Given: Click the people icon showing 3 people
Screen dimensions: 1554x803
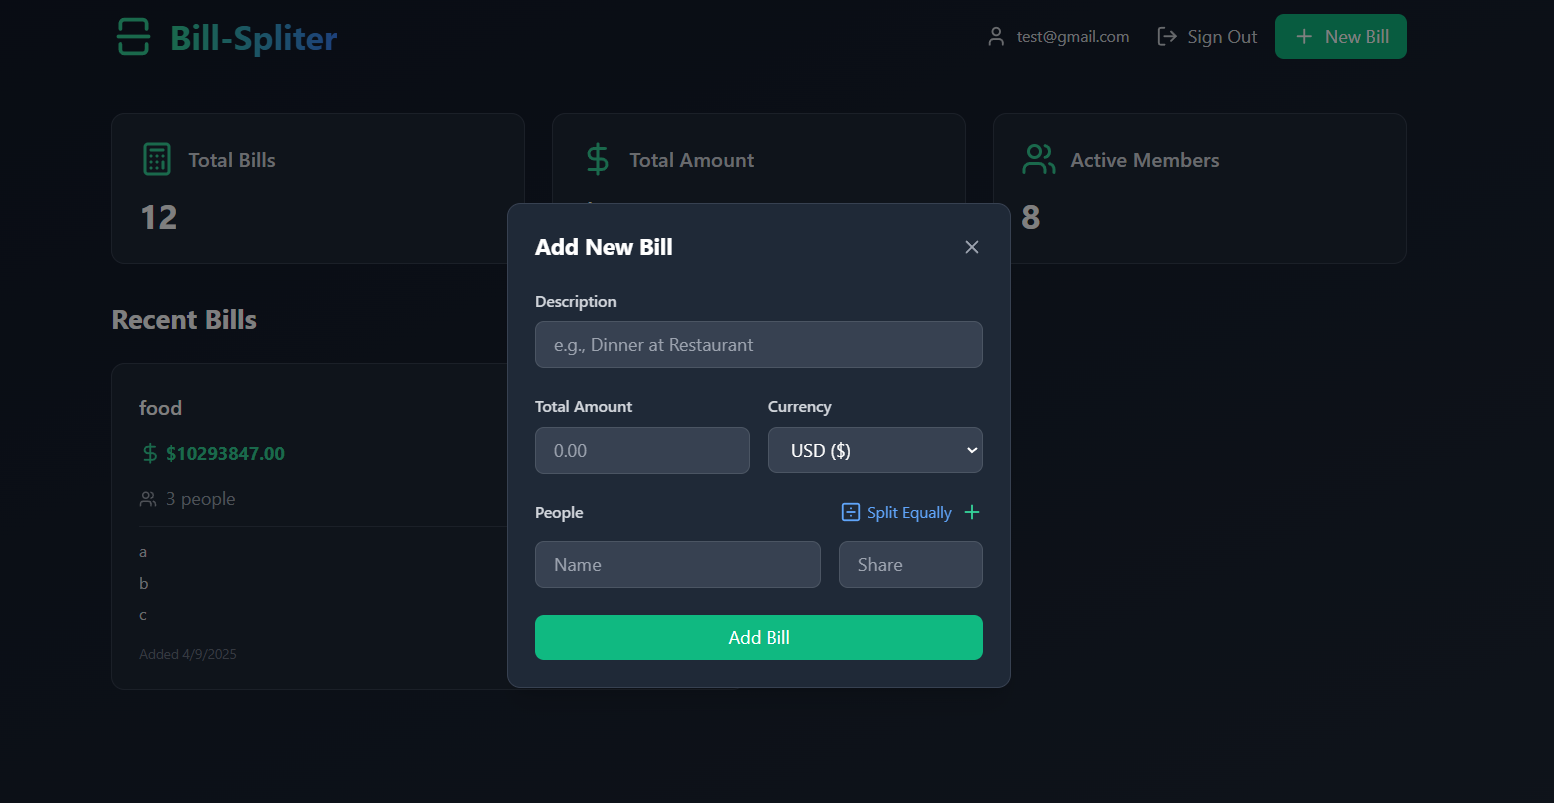Looking at the screenshot, I should point(148,498).
